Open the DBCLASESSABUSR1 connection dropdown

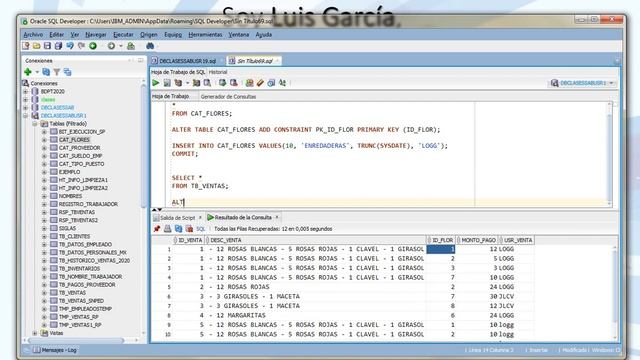611,83
